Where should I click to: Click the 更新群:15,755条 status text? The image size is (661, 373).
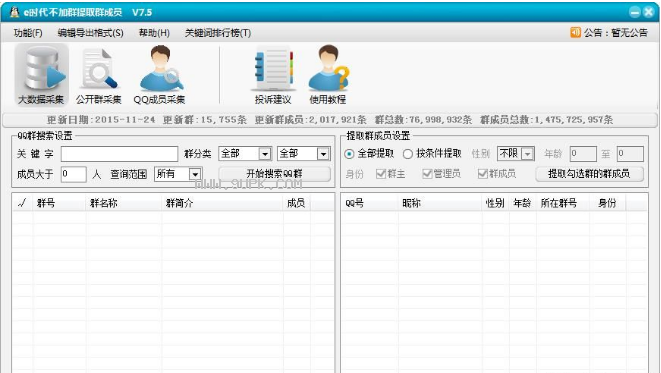tap(205, 120)
